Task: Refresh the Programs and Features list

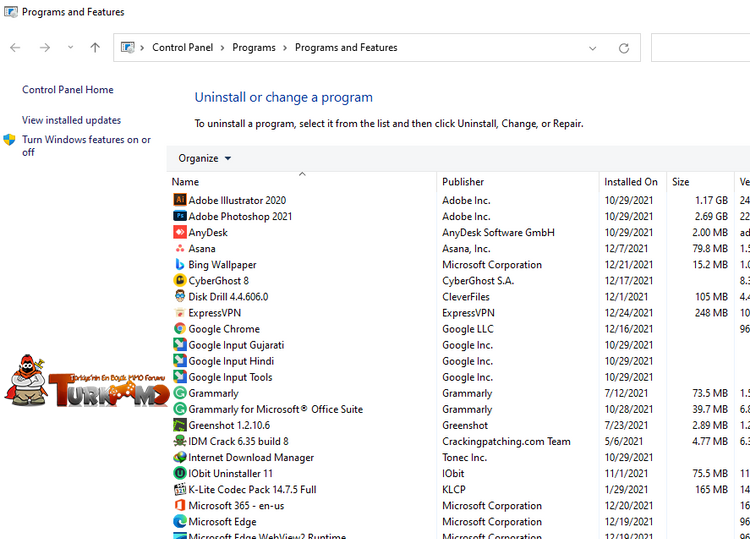Action: (624, 48)
